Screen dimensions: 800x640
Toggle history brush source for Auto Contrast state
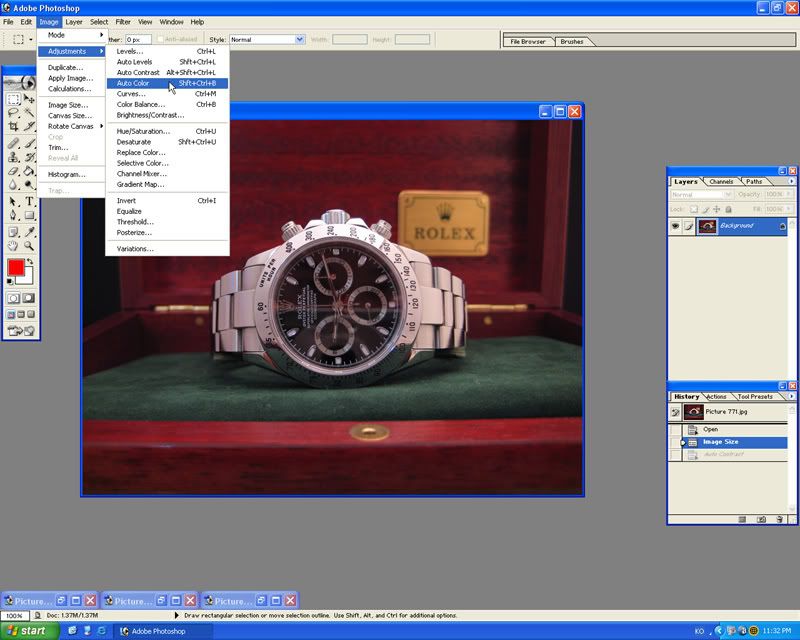coord(676,454)
